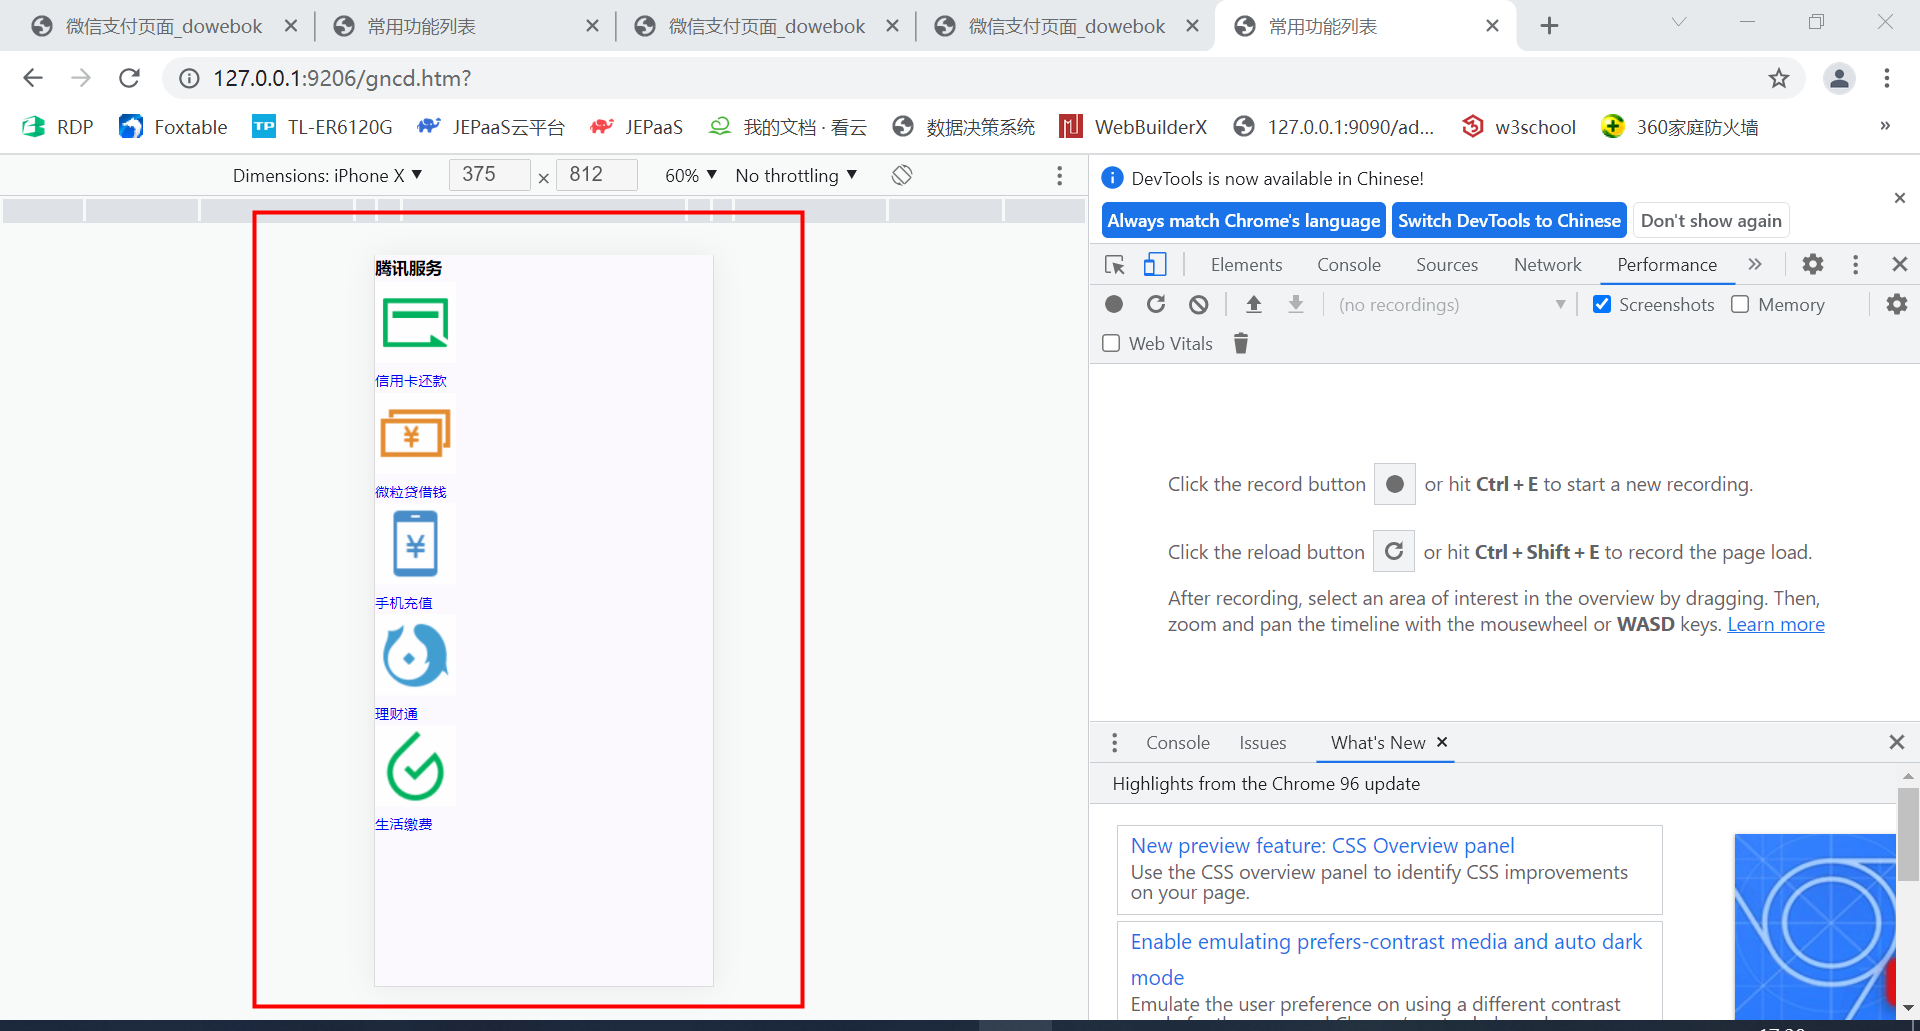Bookmark this page with the star
The image size is (1920, 1031).
(x=1779, y=78)
